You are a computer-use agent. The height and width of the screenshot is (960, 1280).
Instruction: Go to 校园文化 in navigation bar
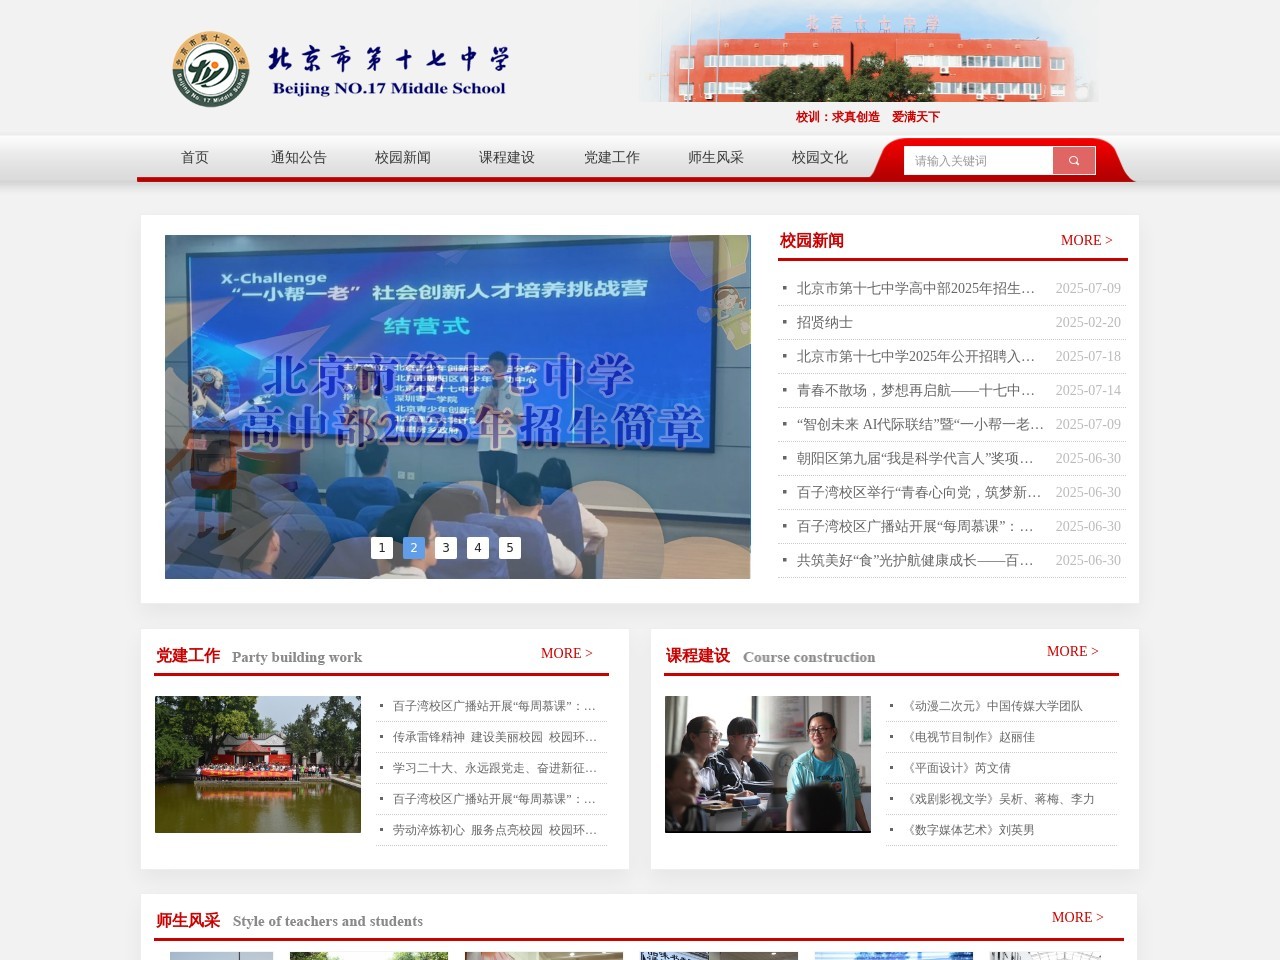[819, 158]
